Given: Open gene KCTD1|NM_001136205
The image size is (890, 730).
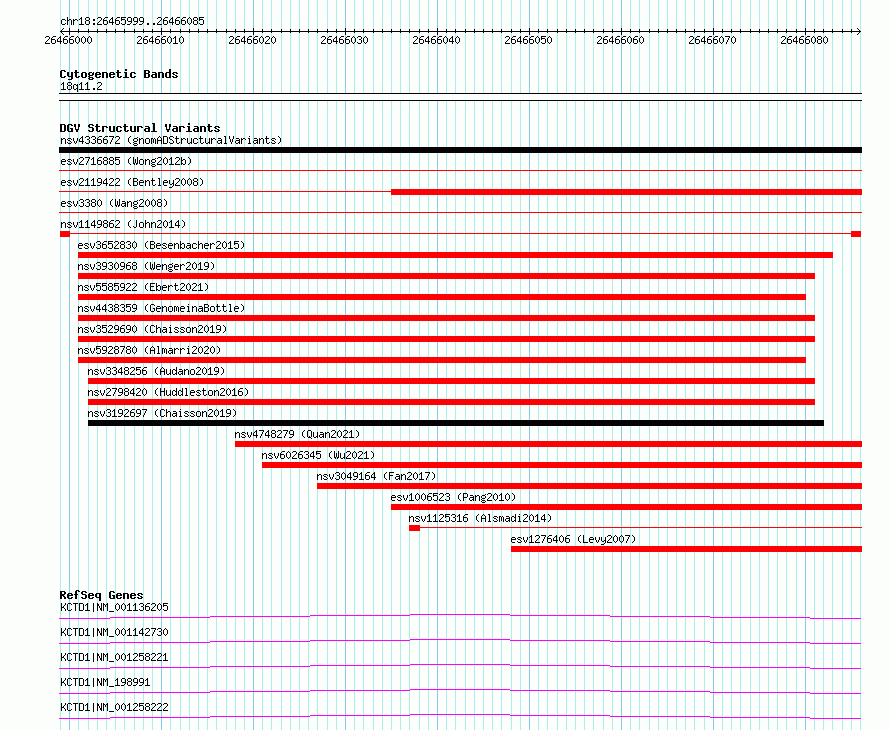Looking at the screenshot, I should click(114, 607).
